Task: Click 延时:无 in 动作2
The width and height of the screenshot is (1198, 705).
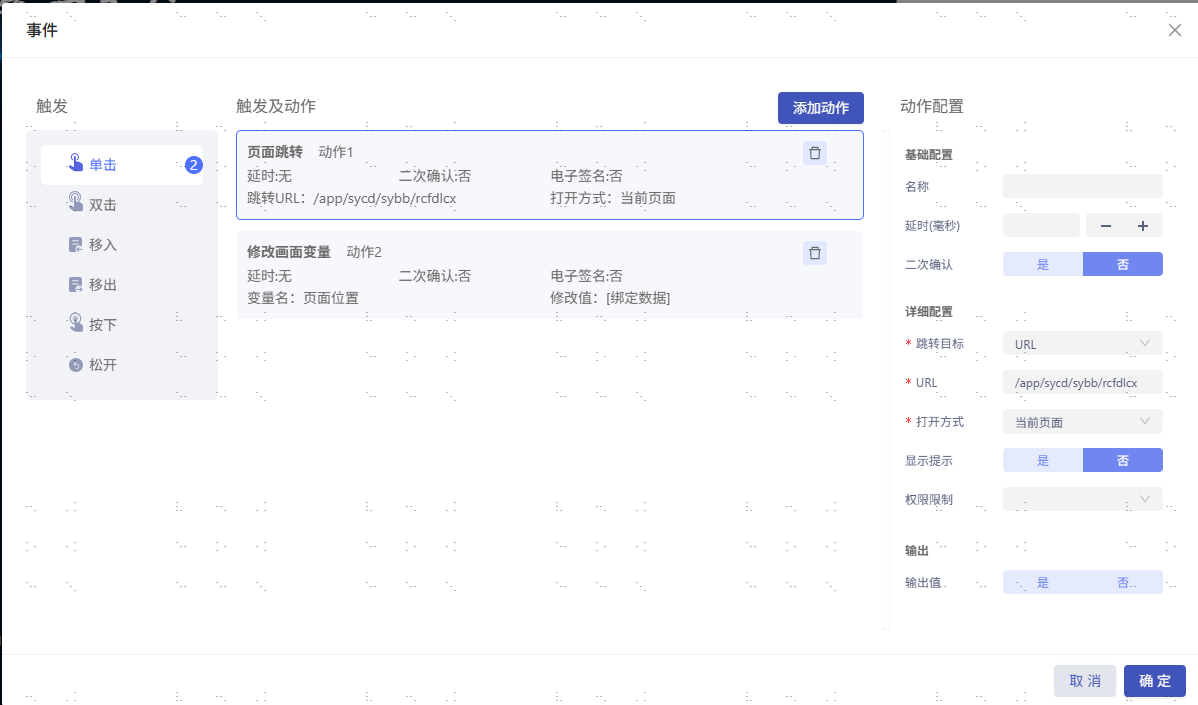Action: (269, 276)
